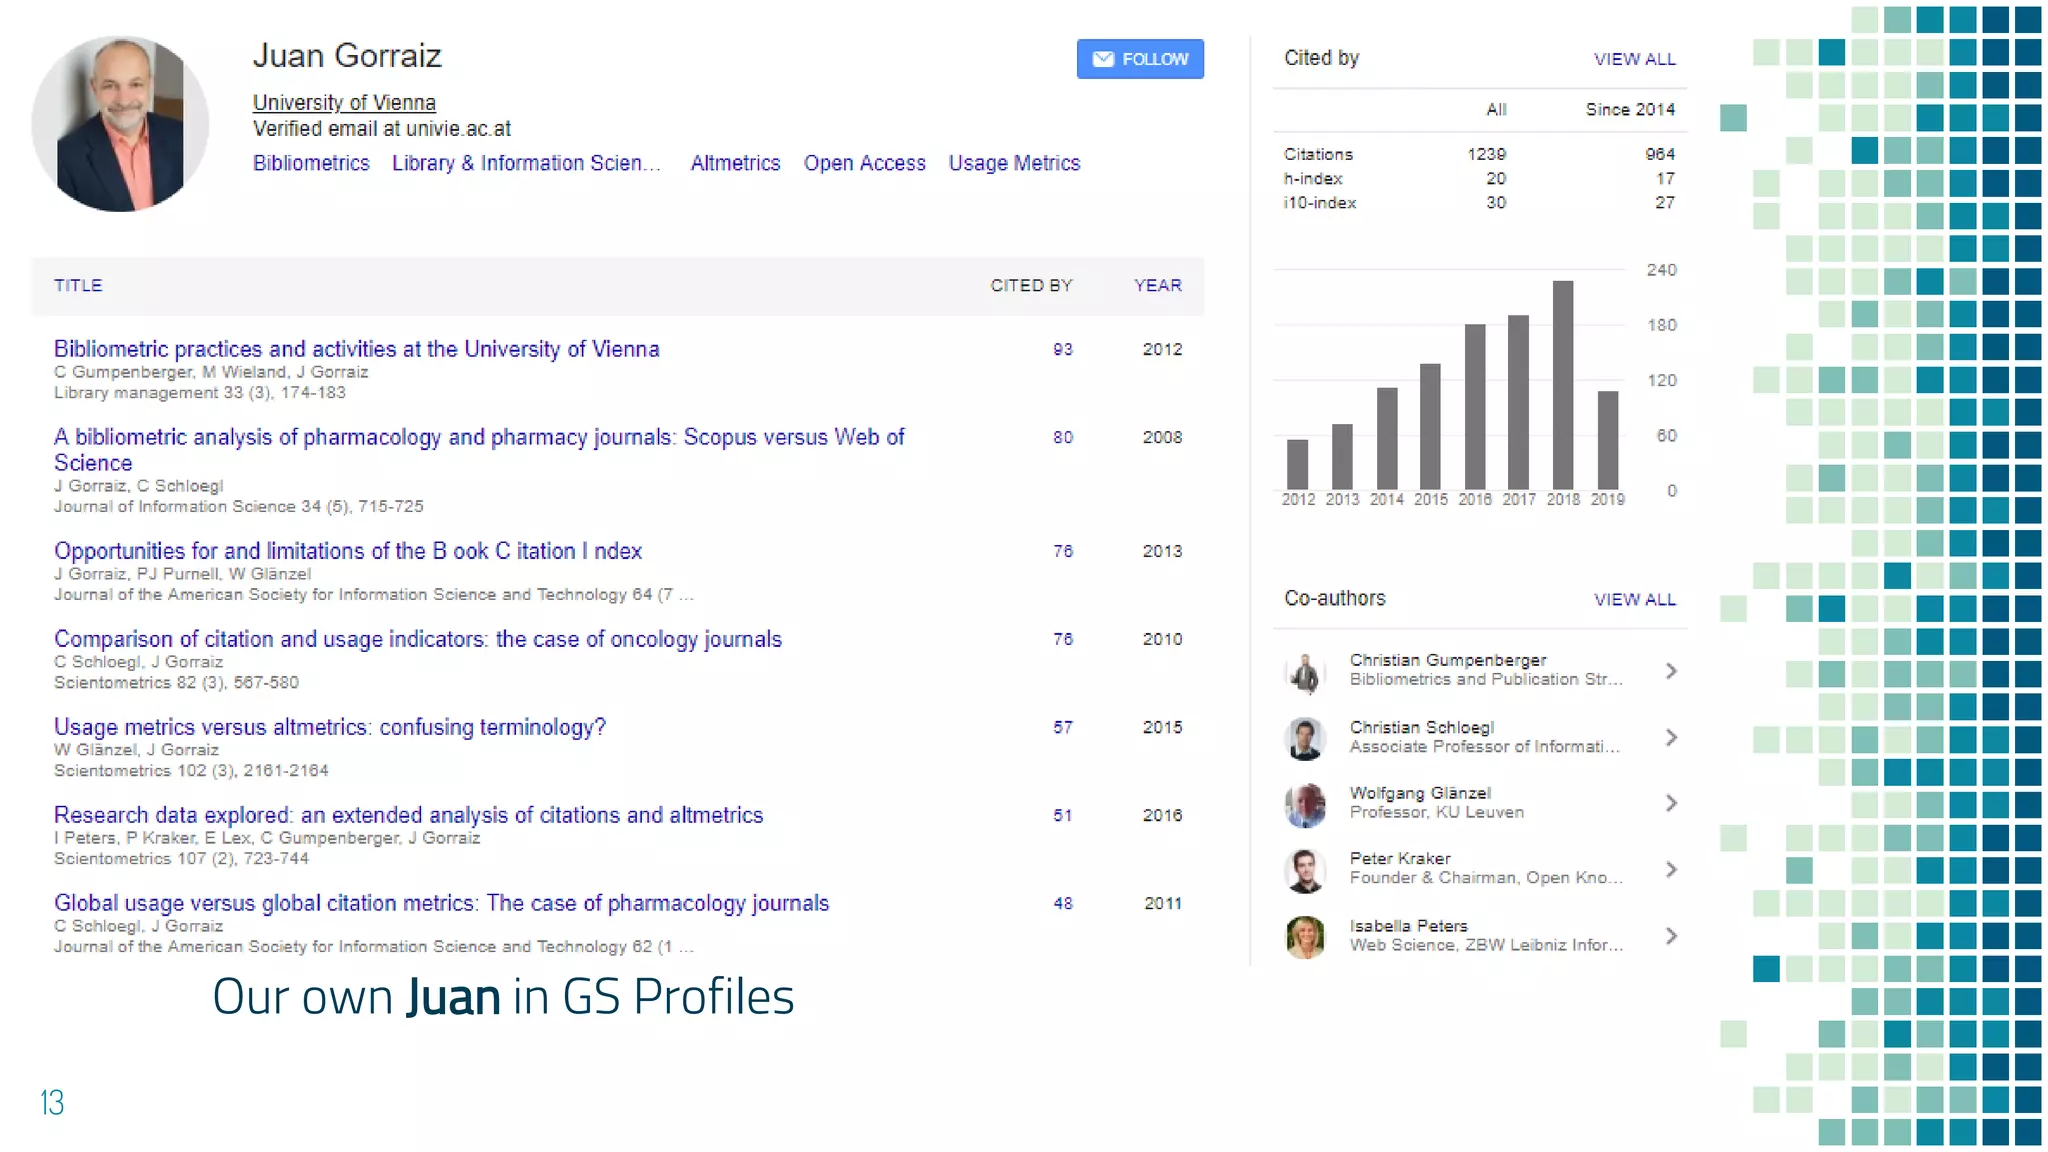Expand Wolfgang Glänzel co-author chevron
Screen dimensions: 2048x1152
point(1671,803)
